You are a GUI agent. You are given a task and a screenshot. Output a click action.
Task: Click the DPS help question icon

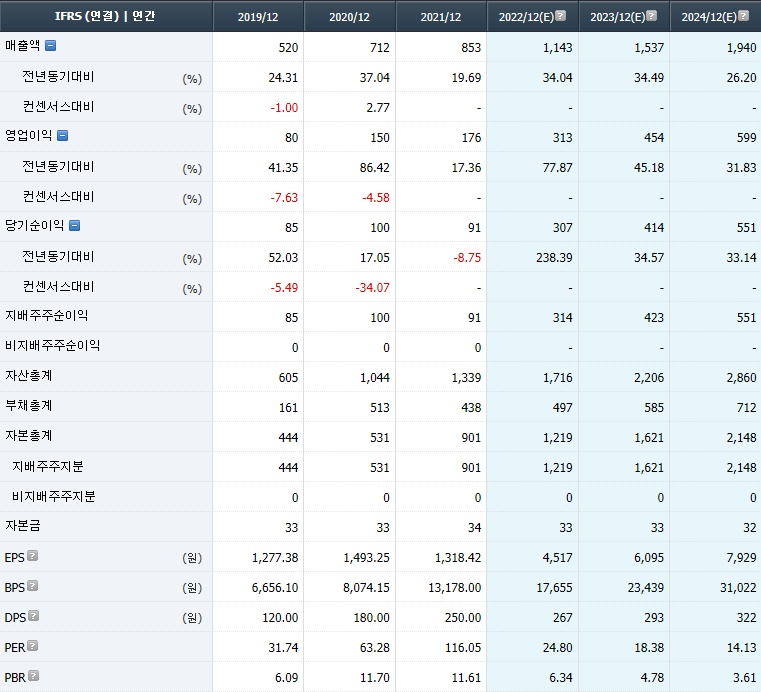pos(33,616)
